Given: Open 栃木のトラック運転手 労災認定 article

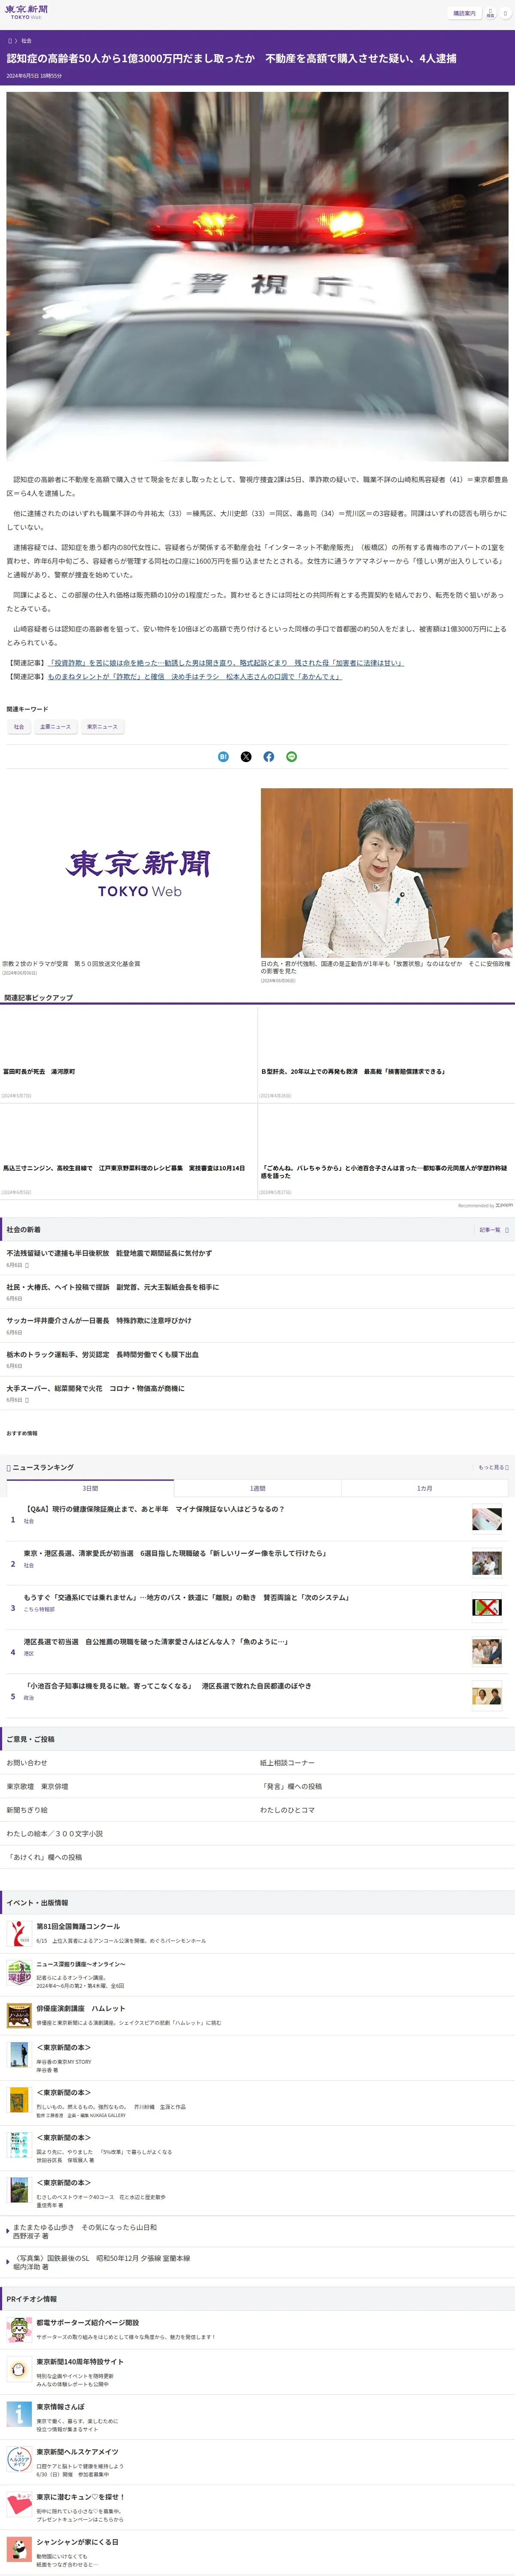Looking at the screenshot, I should tap(102, 1355).
